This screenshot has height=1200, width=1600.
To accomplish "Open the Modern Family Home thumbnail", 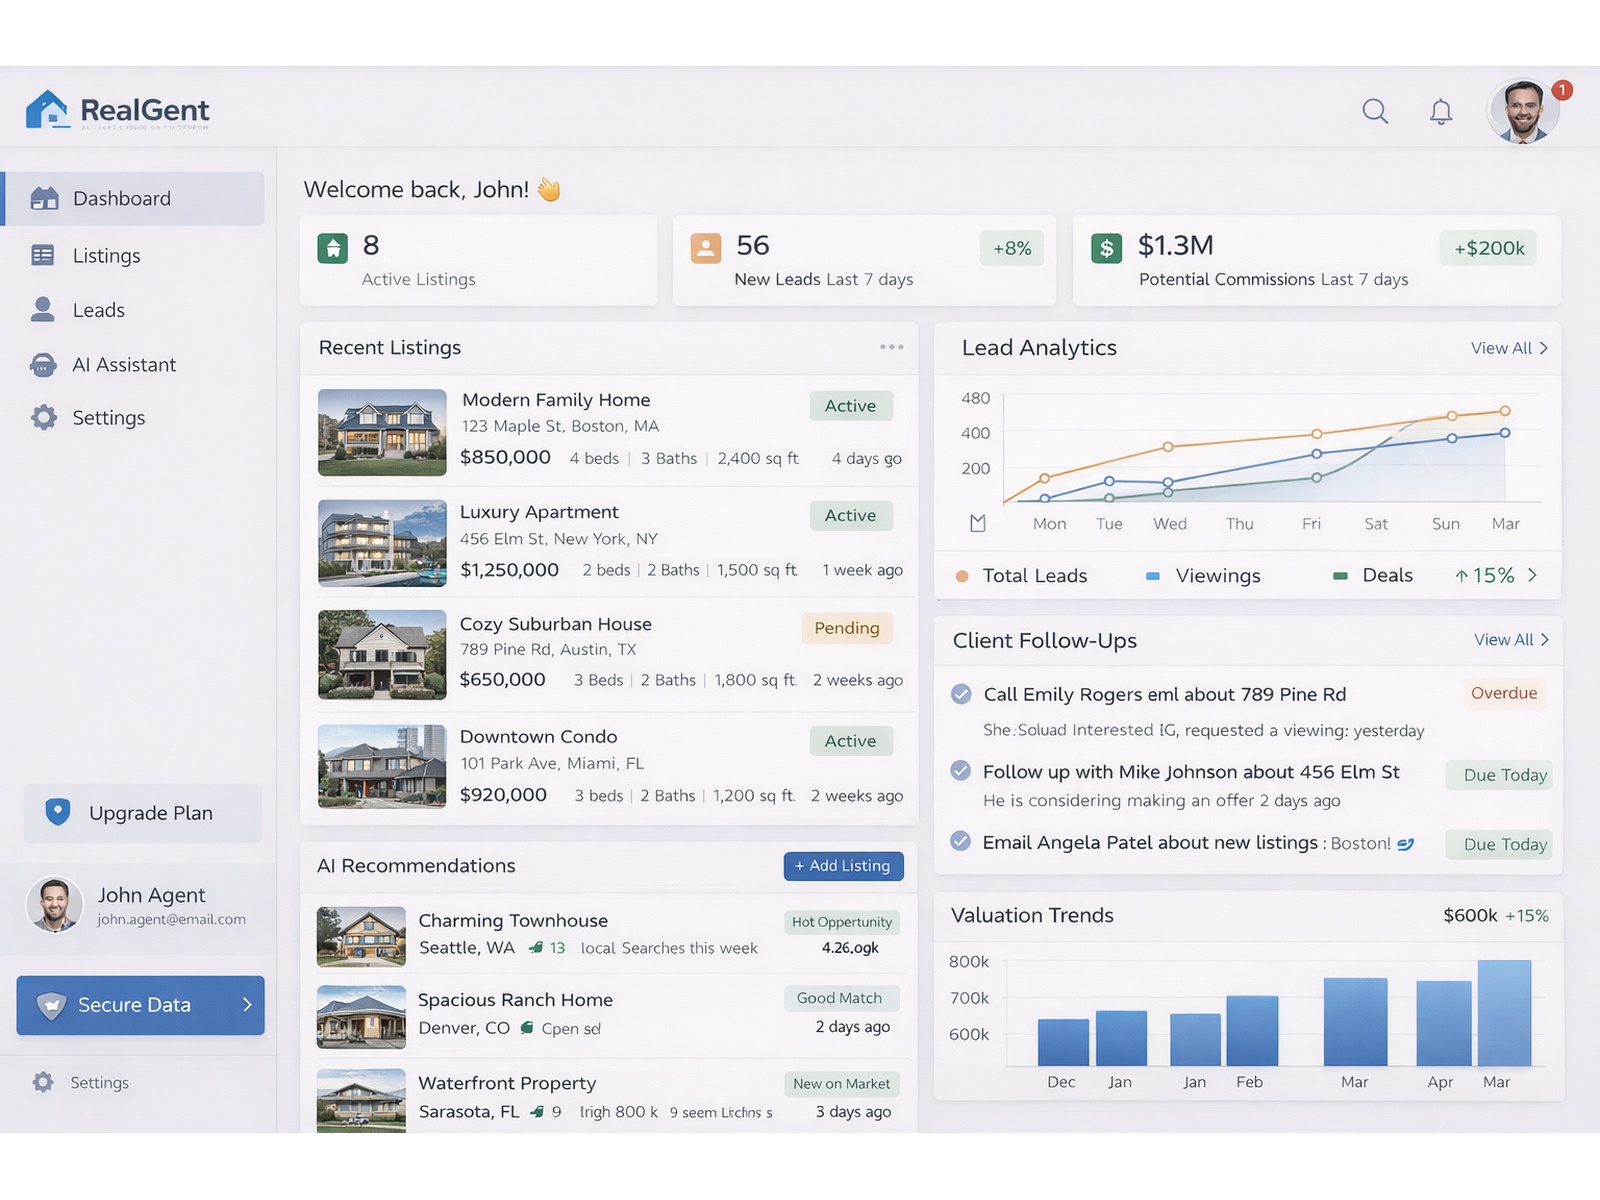I will pos(382,432).
